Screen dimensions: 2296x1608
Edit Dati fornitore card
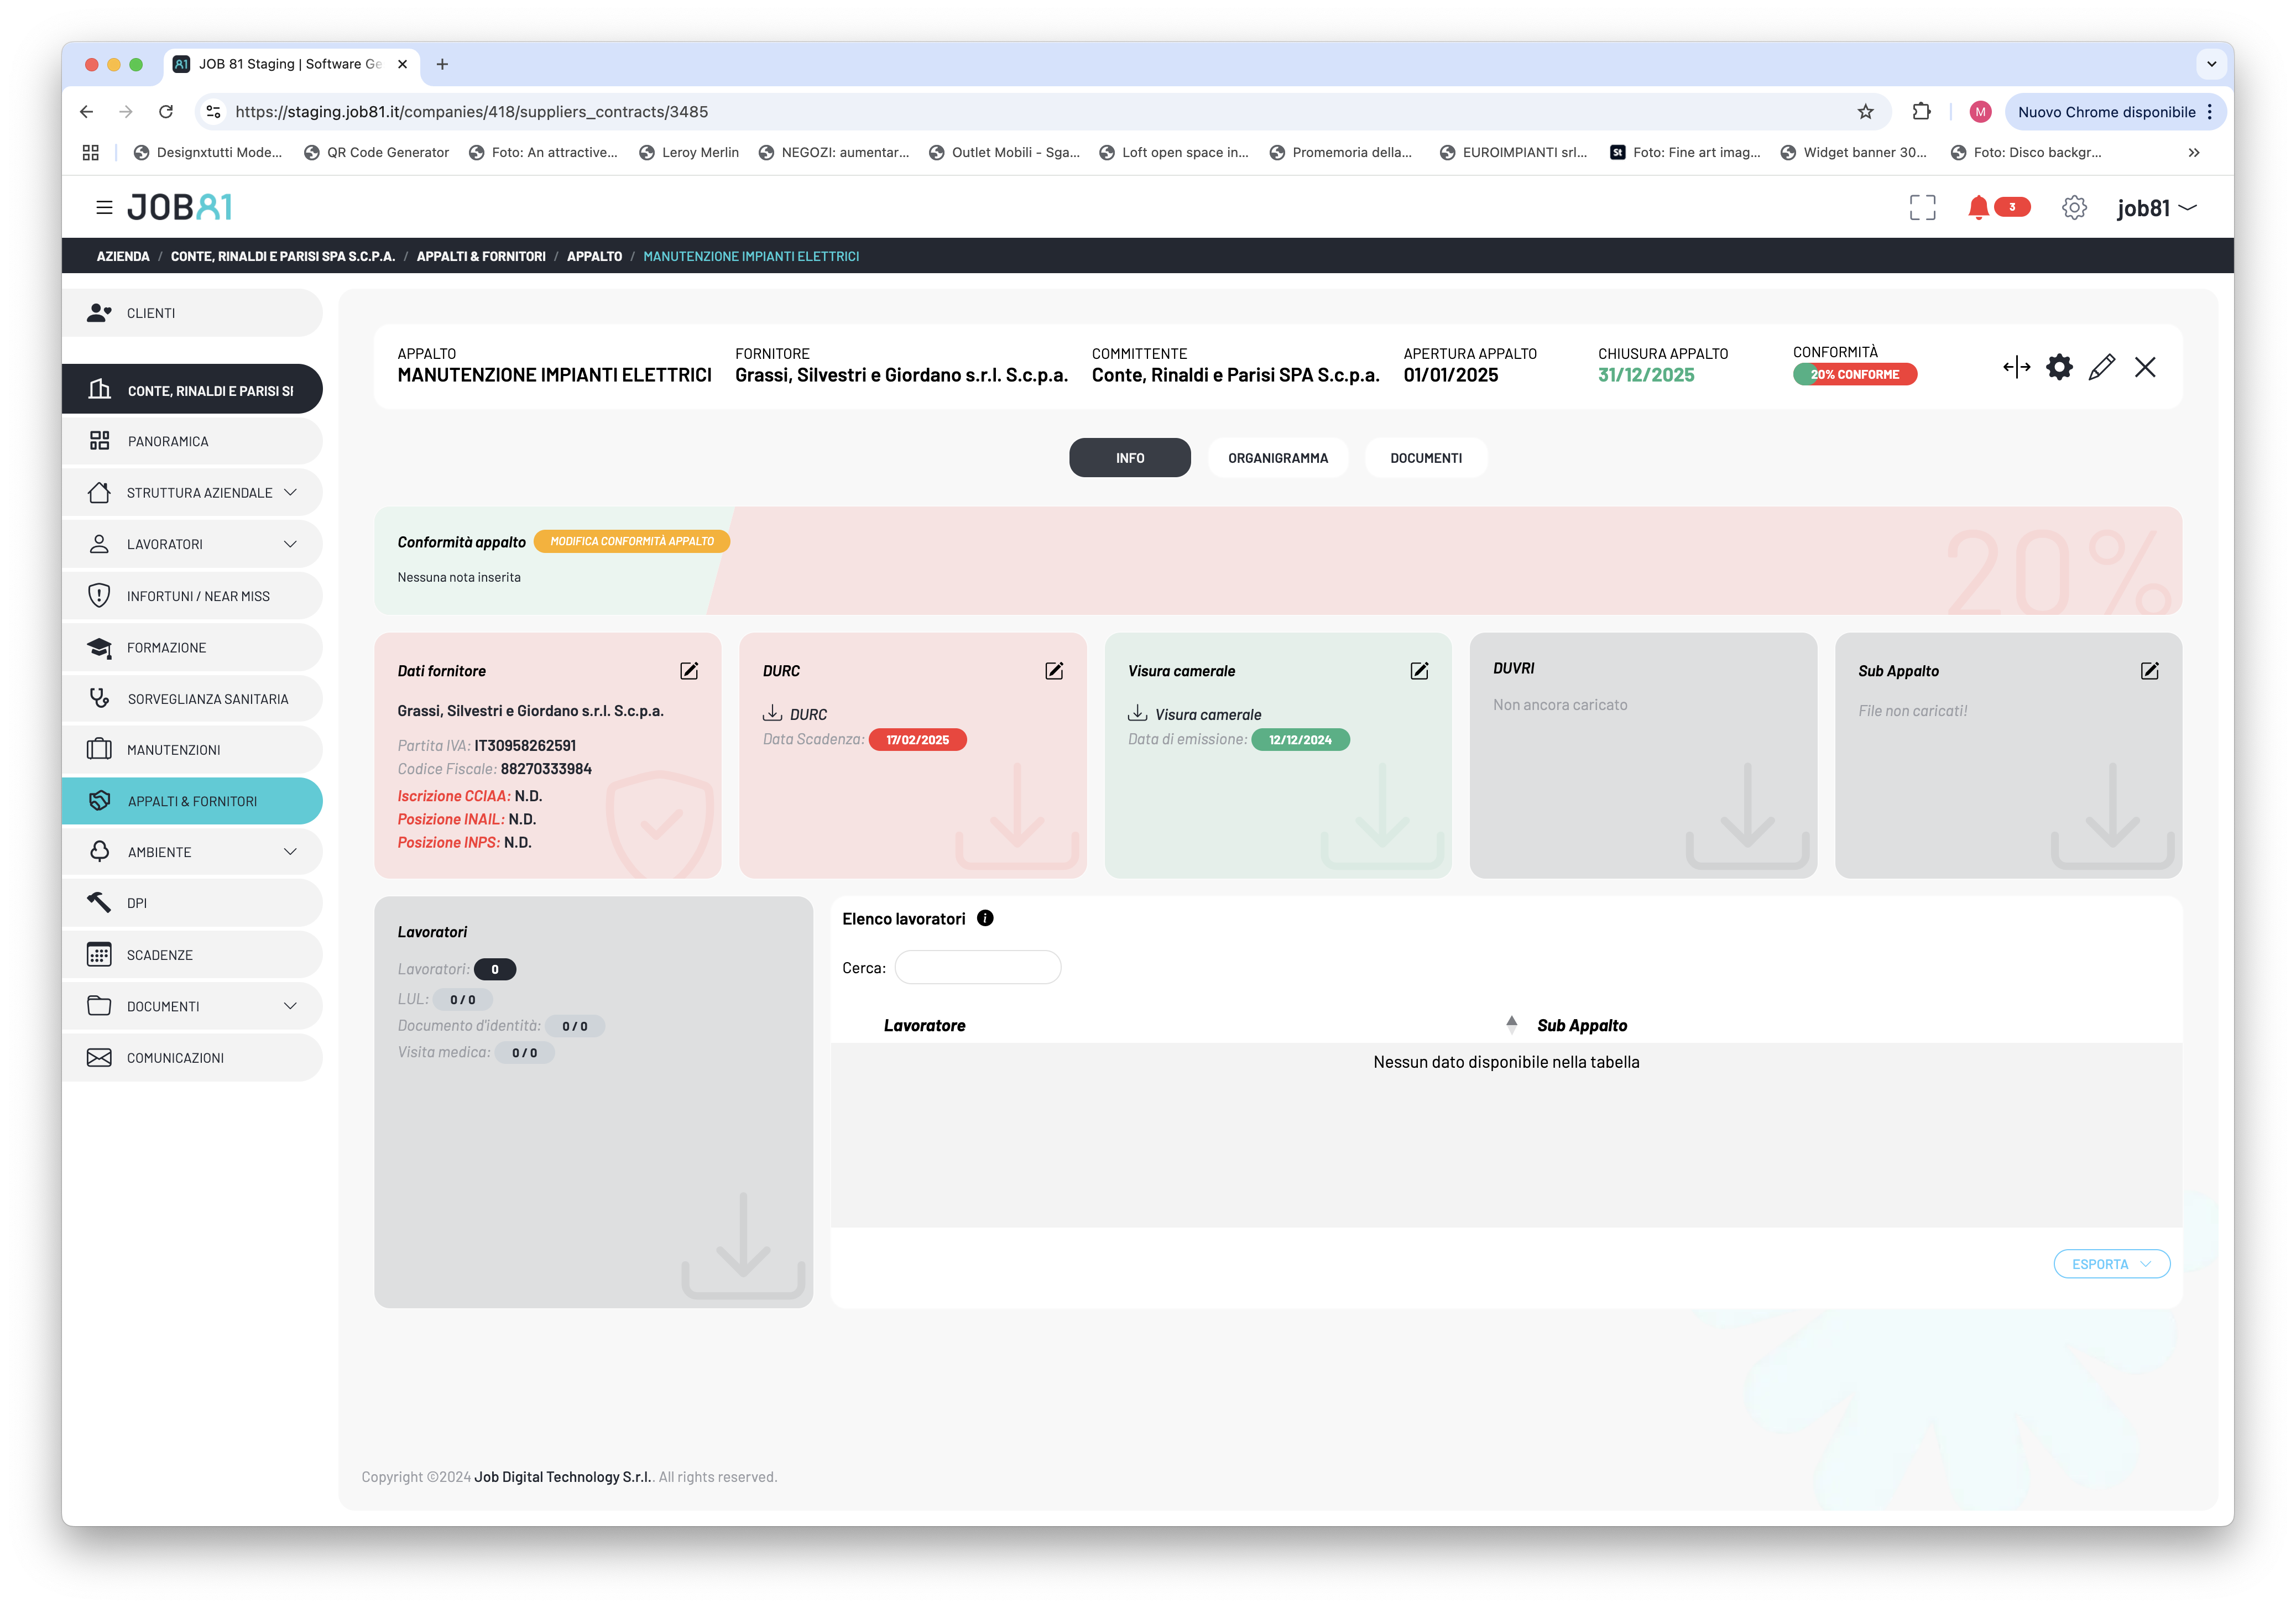(689, 671)
